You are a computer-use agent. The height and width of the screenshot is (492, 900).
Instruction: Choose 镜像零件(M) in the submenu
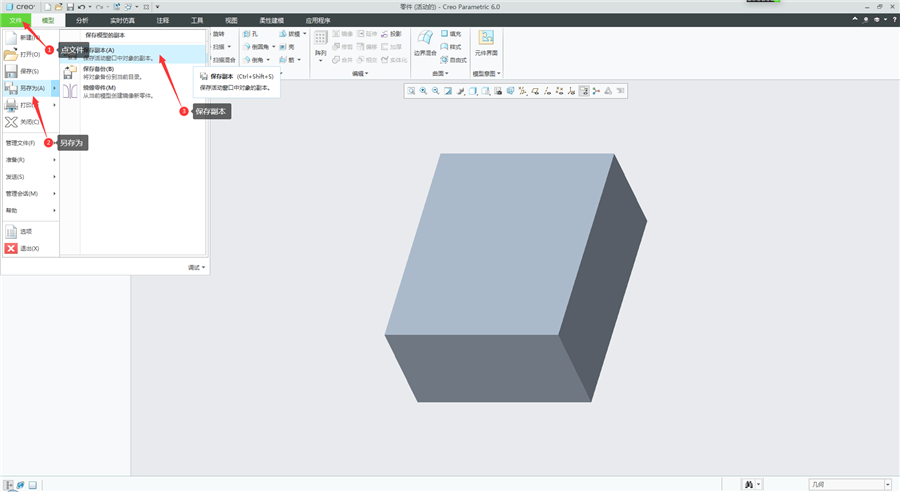pyautogui.click(x=133, y=92)
